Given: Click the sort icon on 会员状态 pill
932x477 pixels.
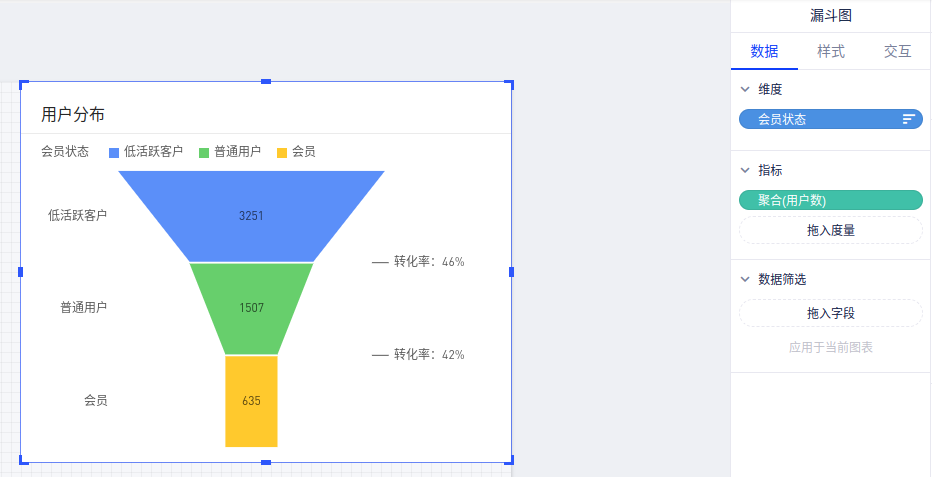Looking at the screenshot, I should (x=908, y=119).
